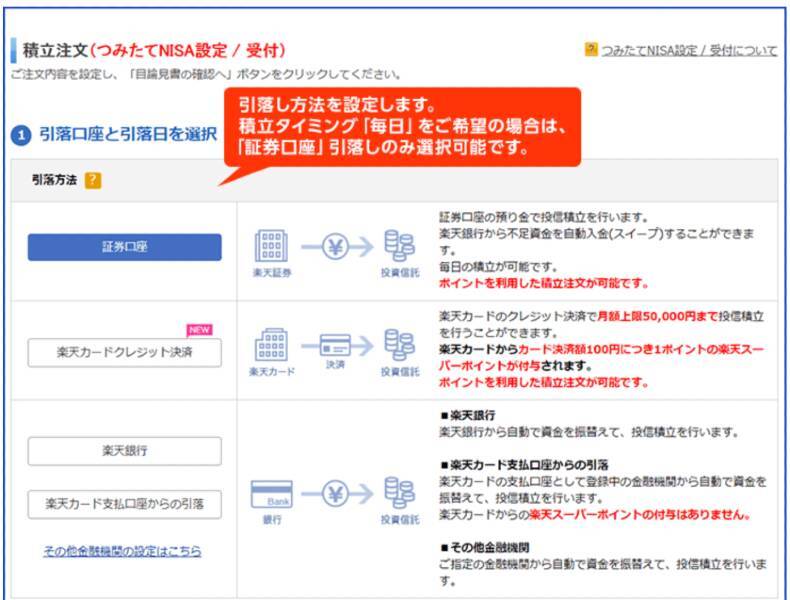Click the 楽天証券 building icon

[x=272, y=245]
